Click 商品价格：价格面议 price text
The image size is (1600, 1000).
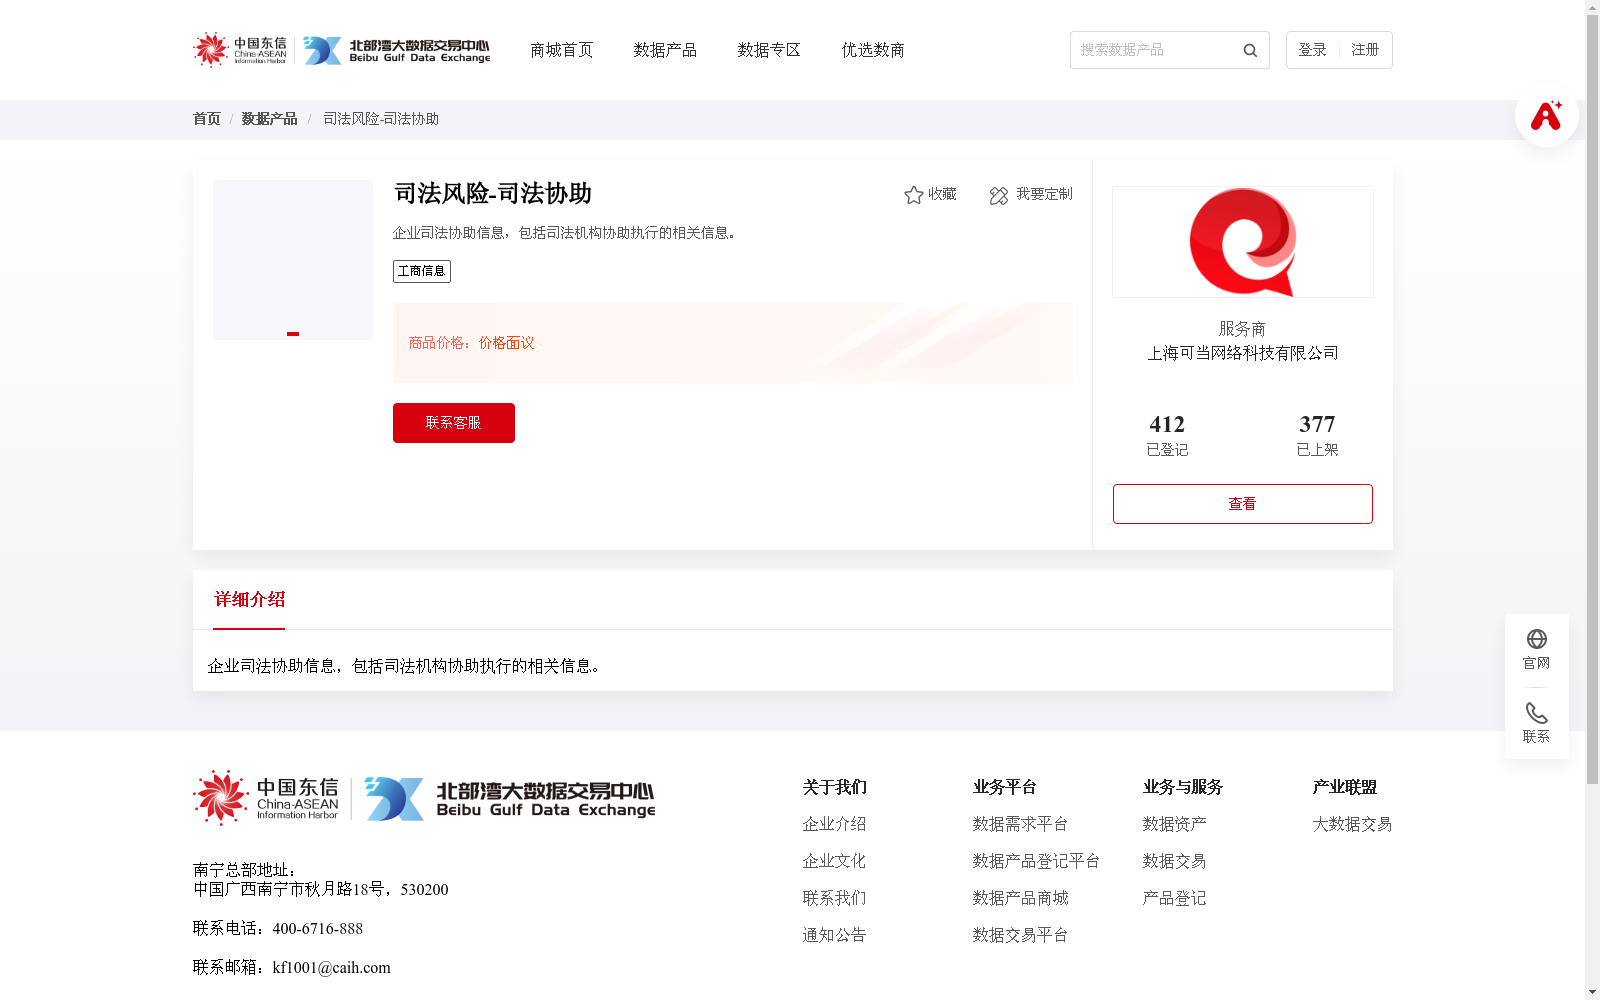(x=471, y=343)
